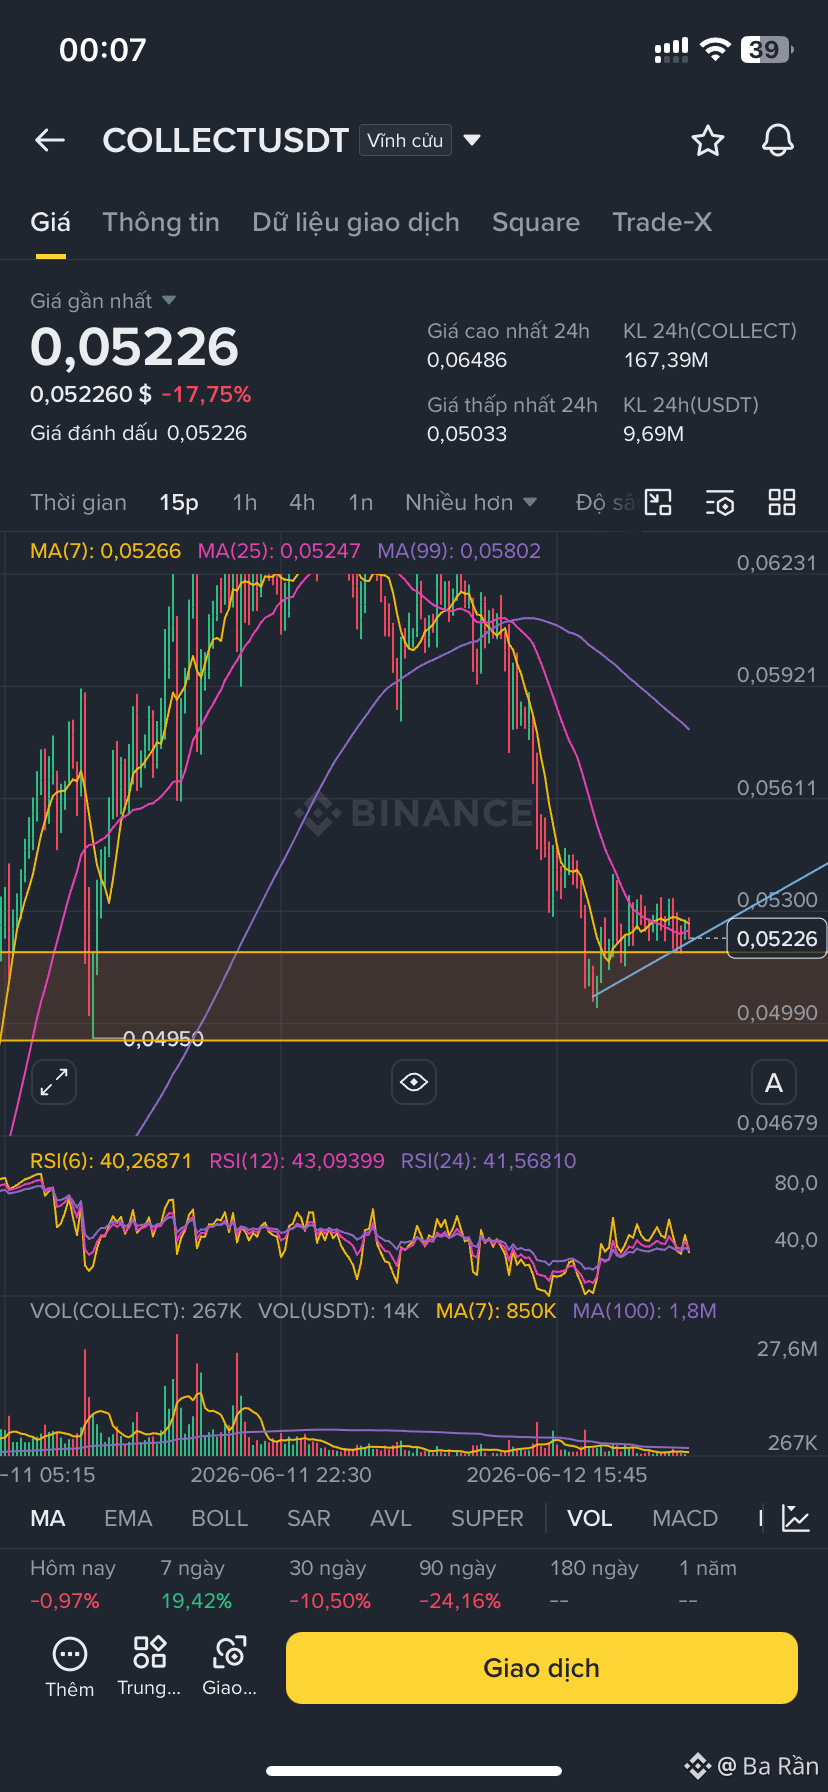The height and width of the screenshot is (1792, 828).
Task: Tap the 0,04950 low price marker
Action: (x=163, y=1039)
